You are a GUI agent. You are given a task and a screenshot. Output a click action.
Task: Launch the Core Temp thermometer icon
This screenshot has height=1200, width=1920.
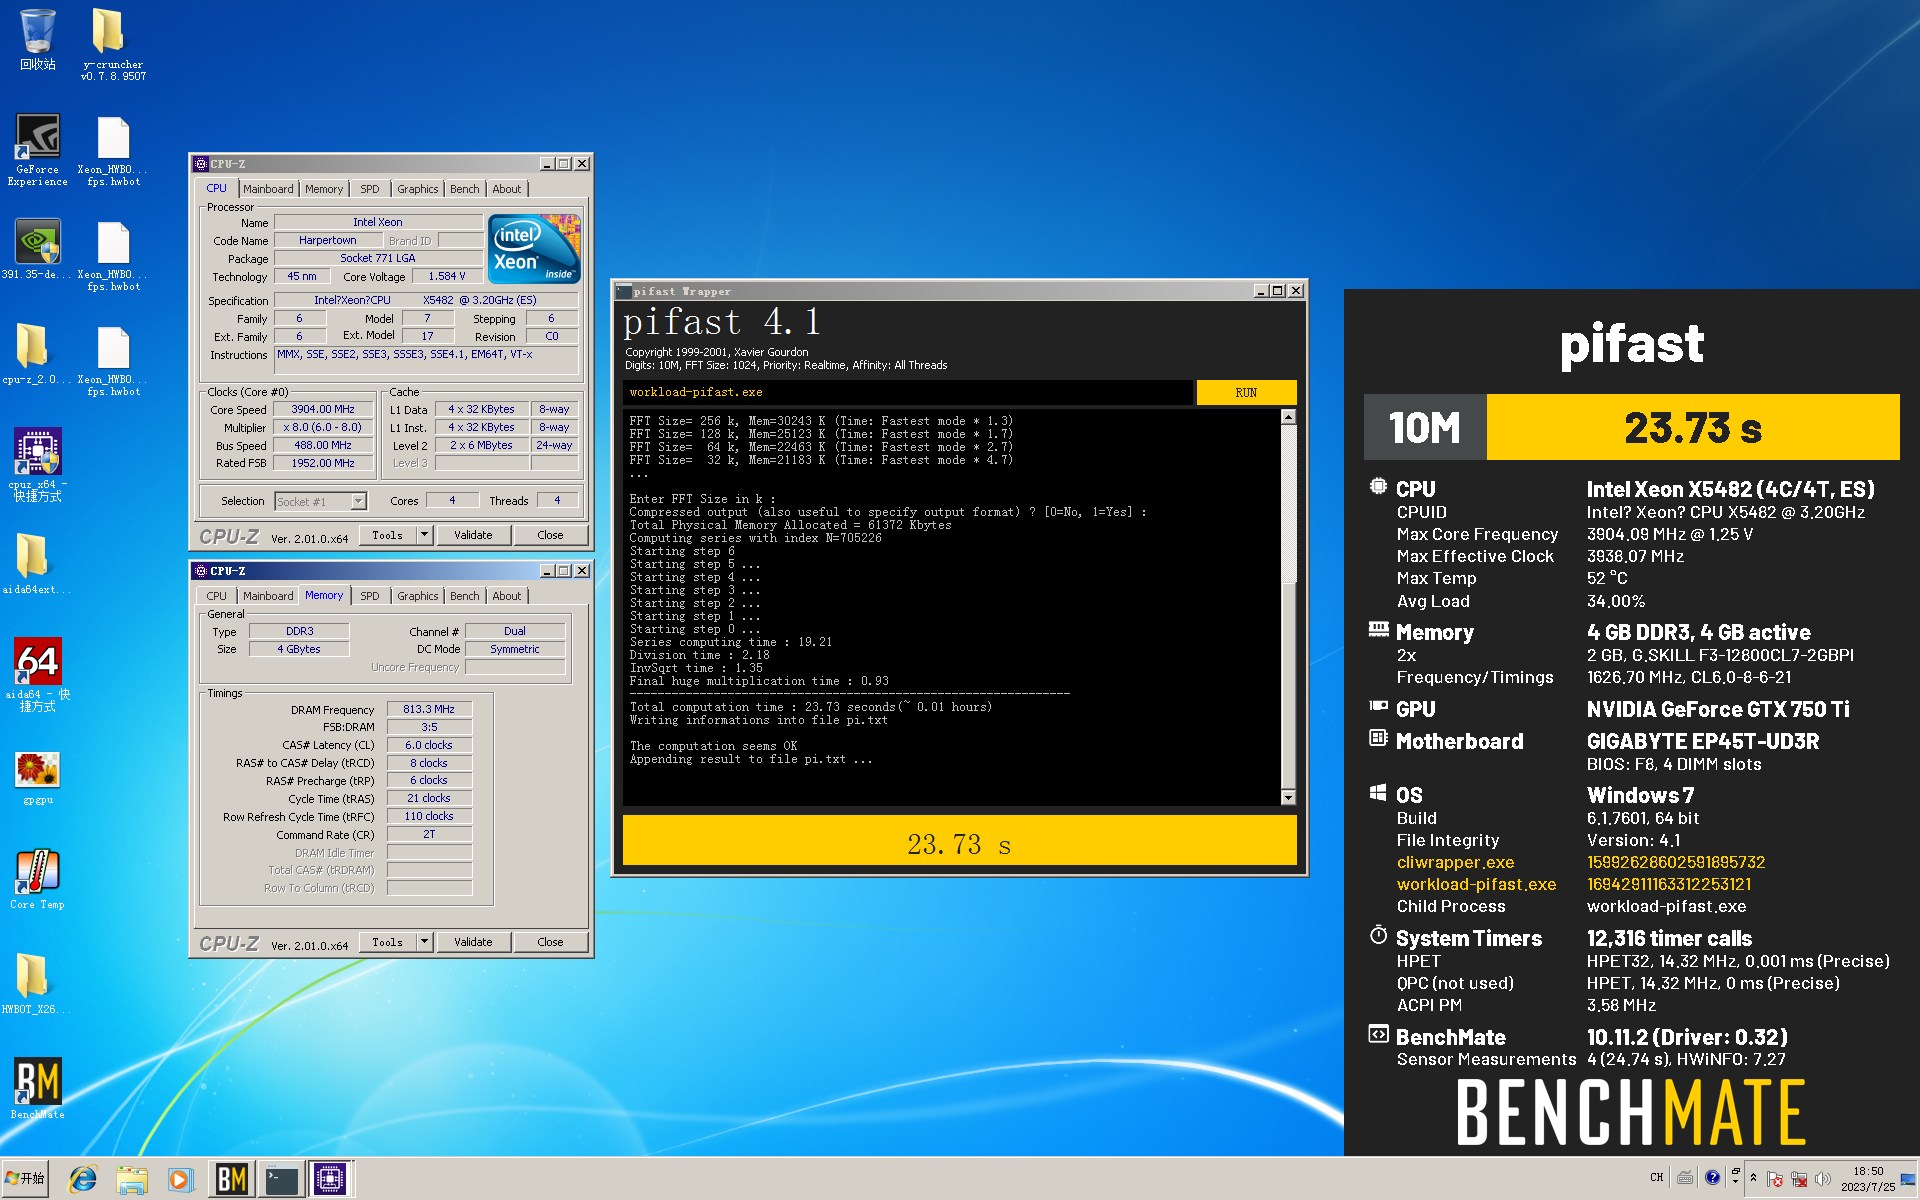[37, 880]
